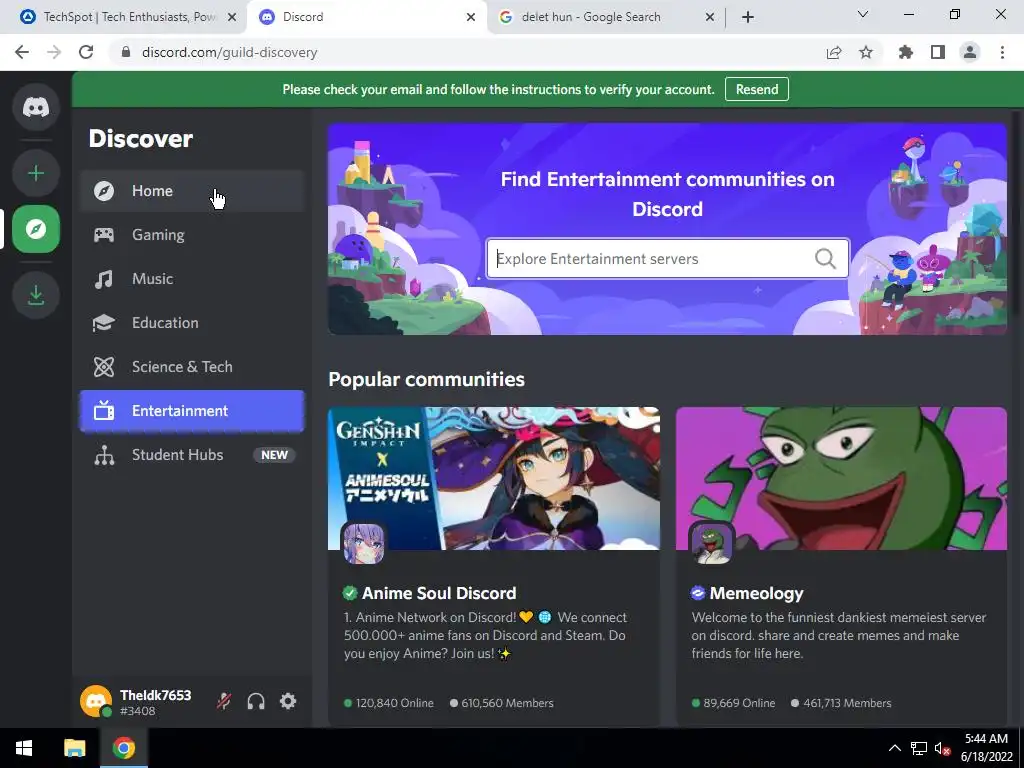Open the taskbar clock and date

click(x=987, y=748)
